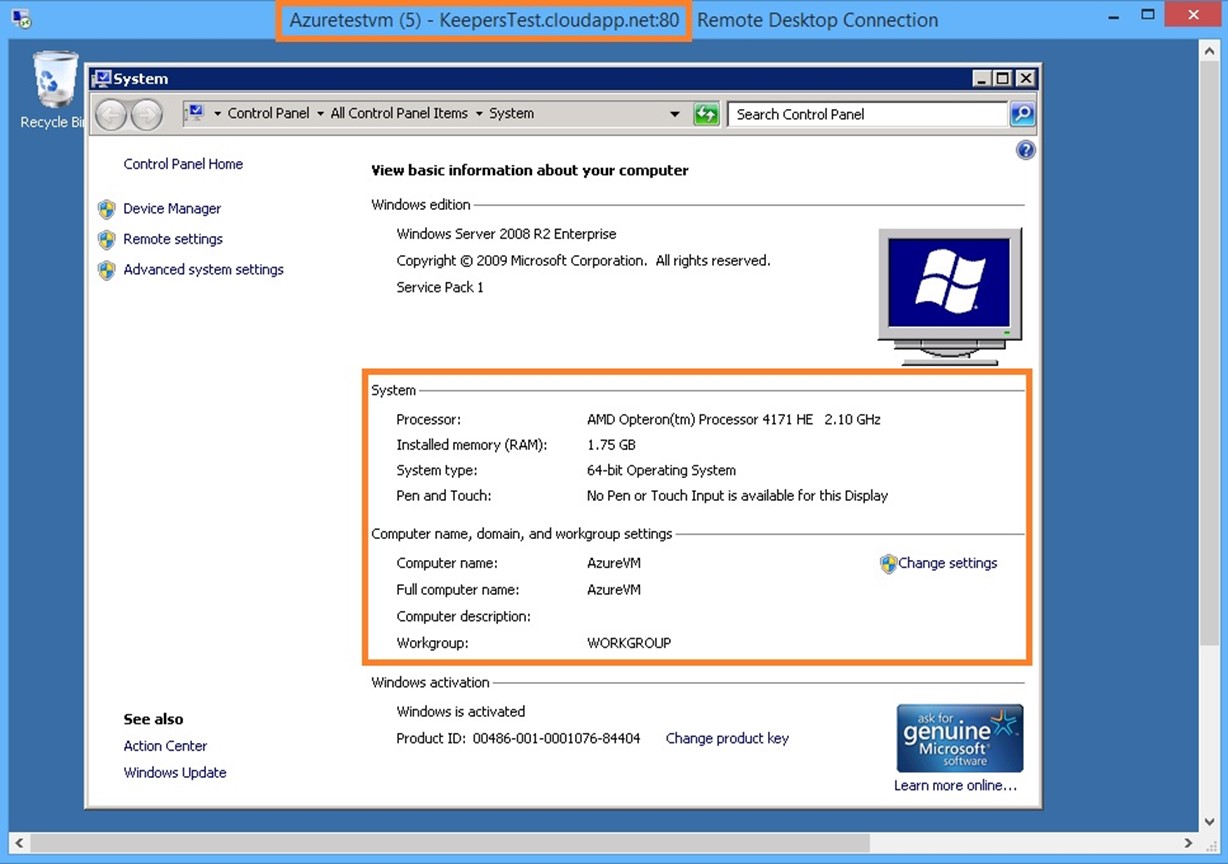The width and height of the screenshot is (1228, 864).
Task: Click the No Pen or Touch Input text
Action: [737, 495]
